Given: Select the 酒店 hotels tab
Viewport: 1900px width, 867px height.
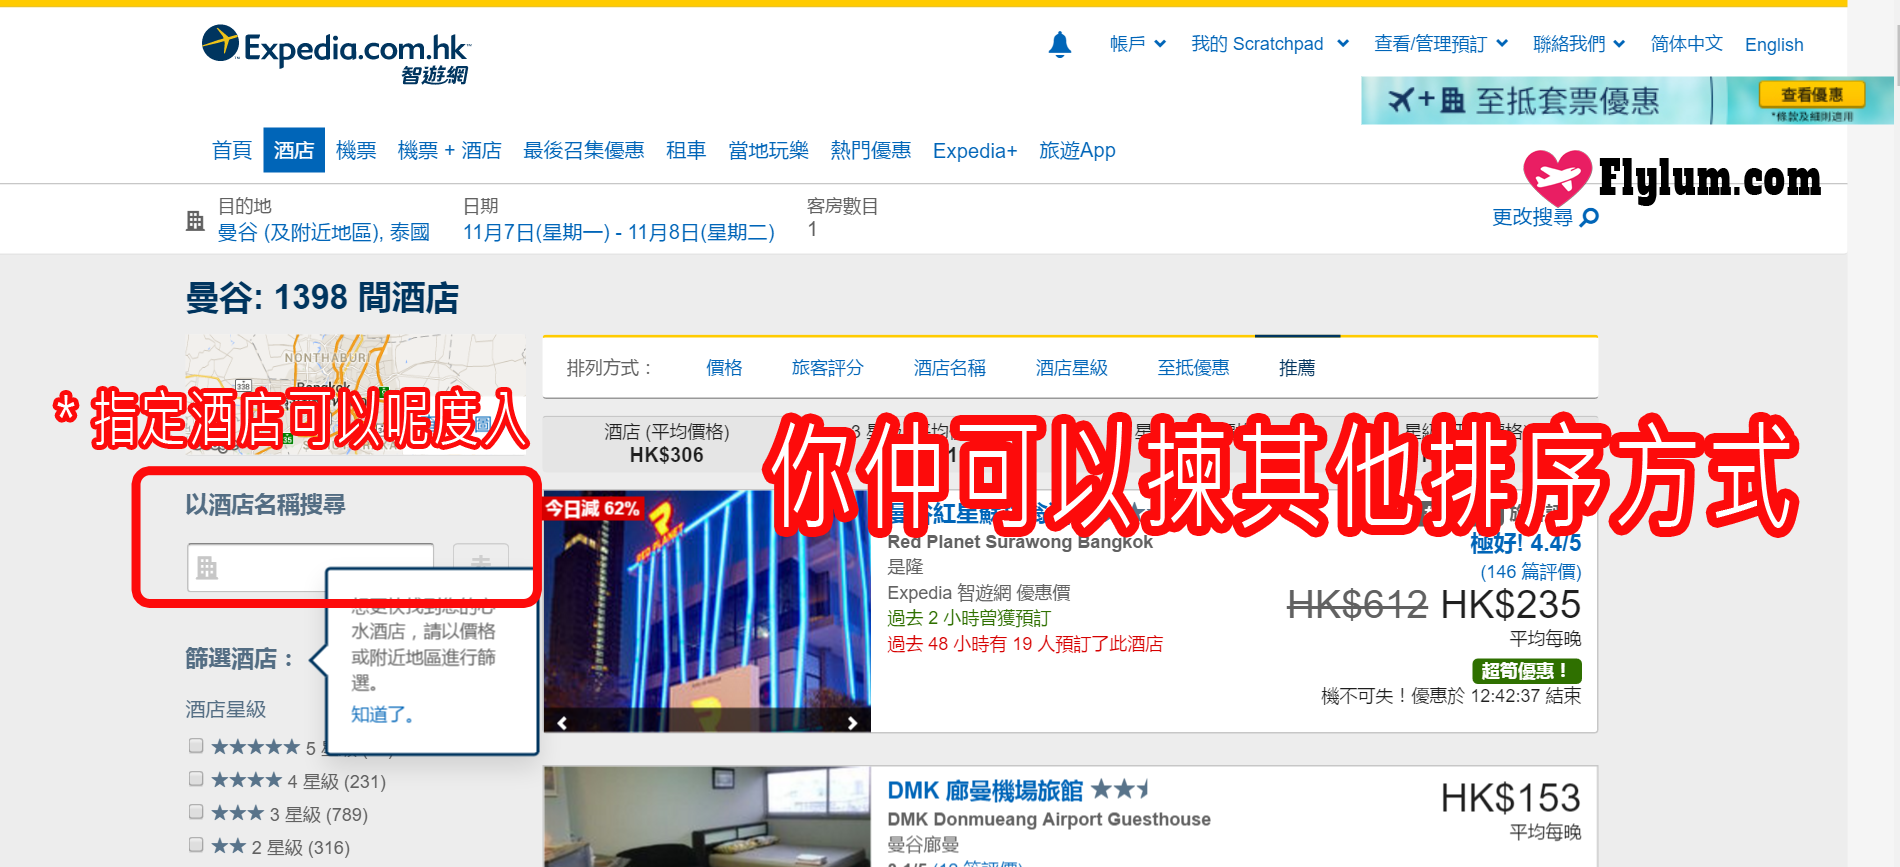Looking at the screenshot, I should 294,150.
